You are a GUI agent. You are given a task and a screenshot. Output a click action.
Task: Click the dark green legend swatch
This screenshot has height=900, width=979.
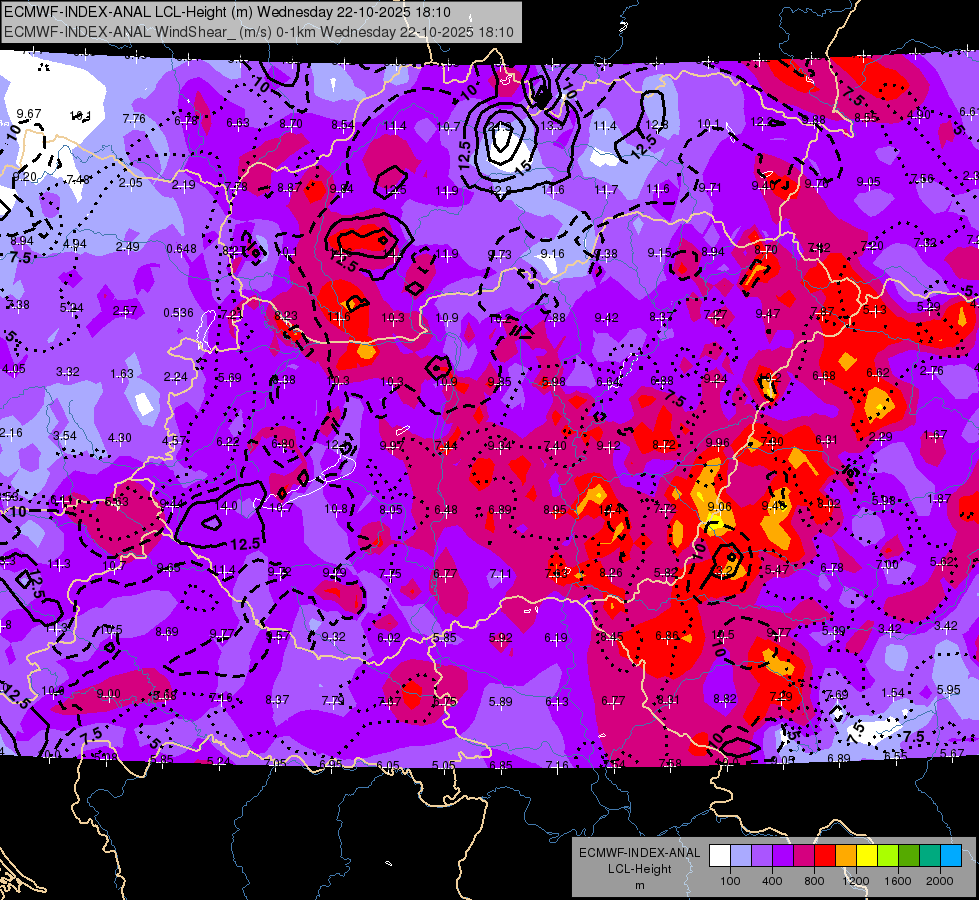(909, 856)
